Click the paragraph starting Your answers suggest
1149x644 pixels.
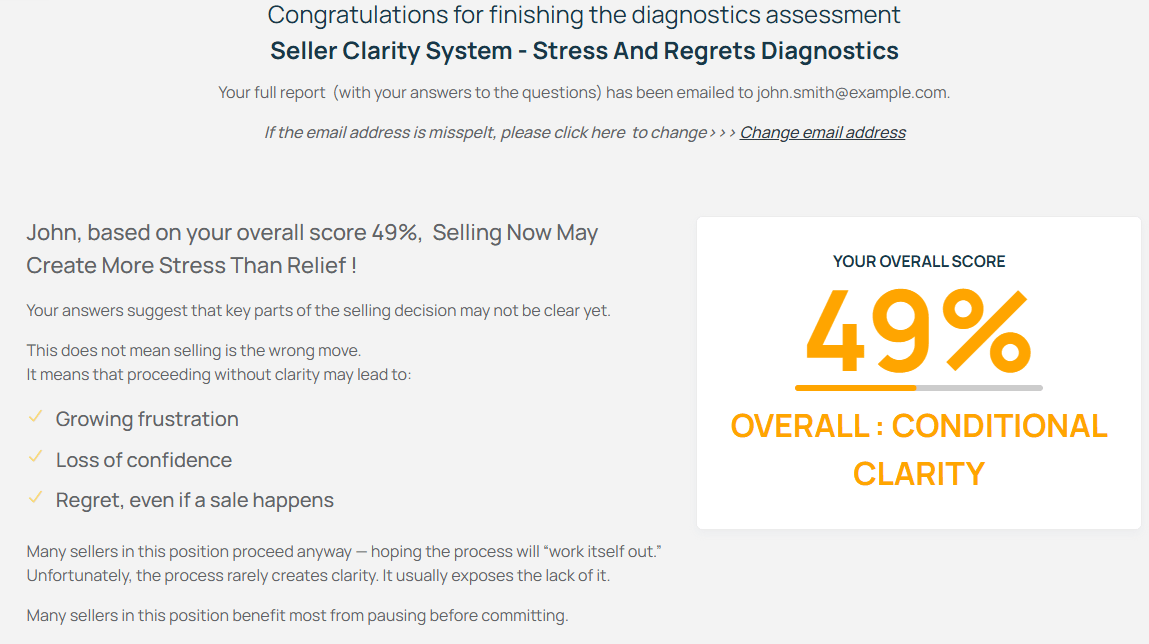point(318,311)
